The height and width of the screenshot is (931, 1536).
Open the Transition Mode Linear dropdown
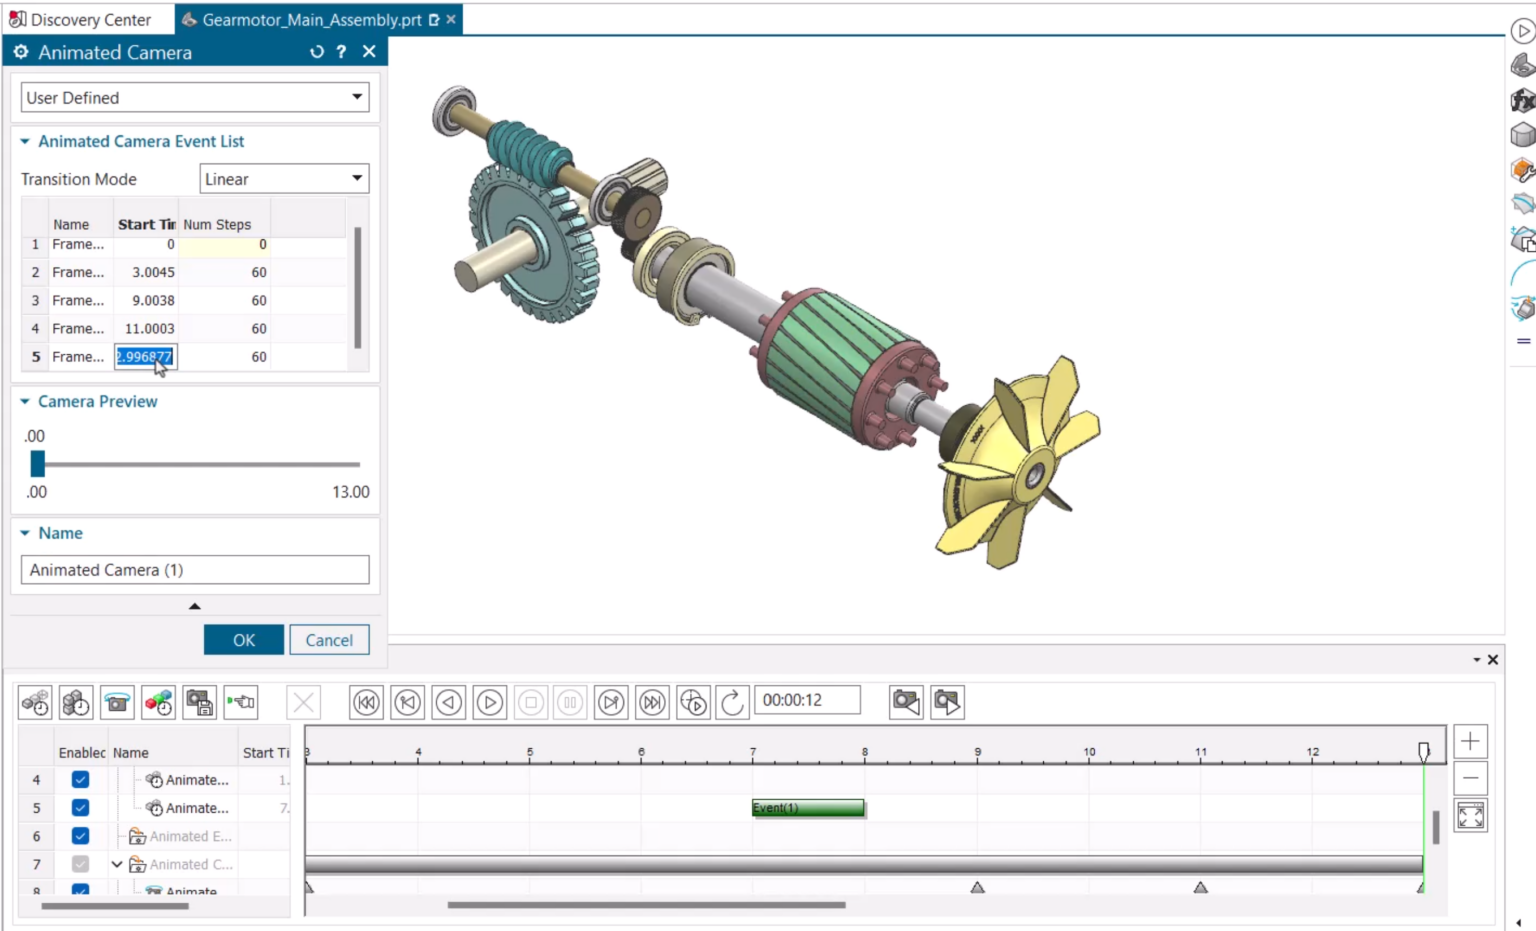pyautogui.click(x=284, y=179)
